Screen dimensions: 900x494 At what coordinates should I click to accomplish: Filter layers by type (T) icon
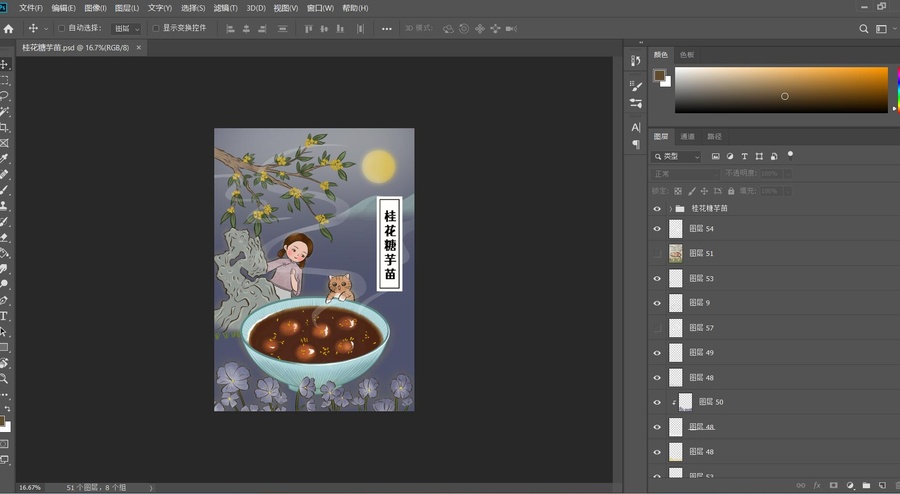744,156
